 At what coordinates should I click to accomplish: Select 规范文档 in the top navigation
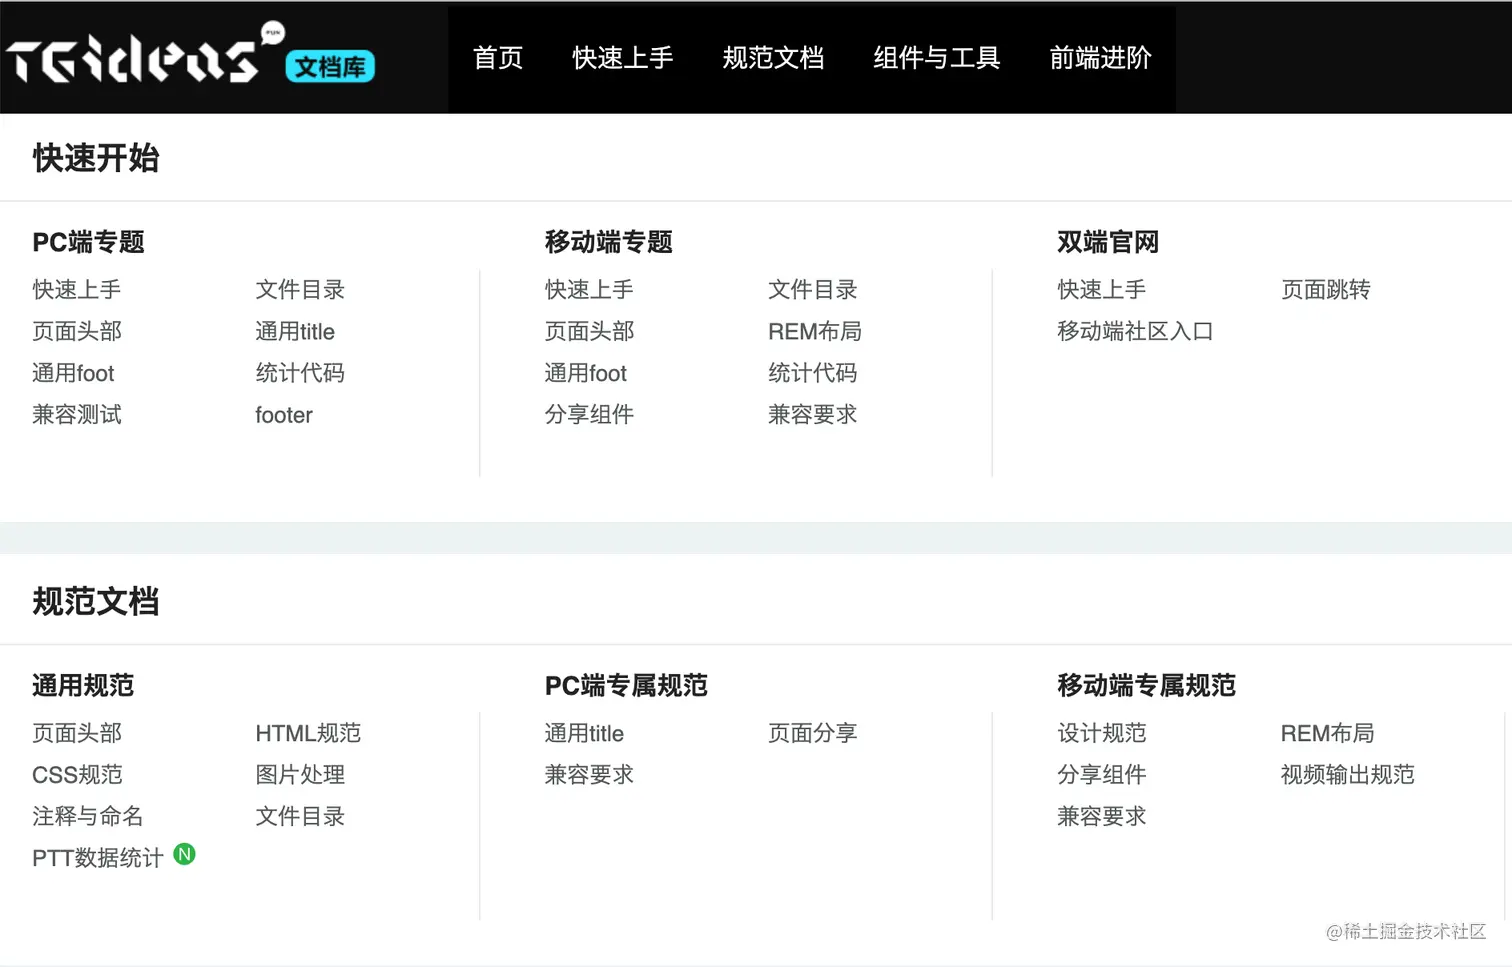773,58
